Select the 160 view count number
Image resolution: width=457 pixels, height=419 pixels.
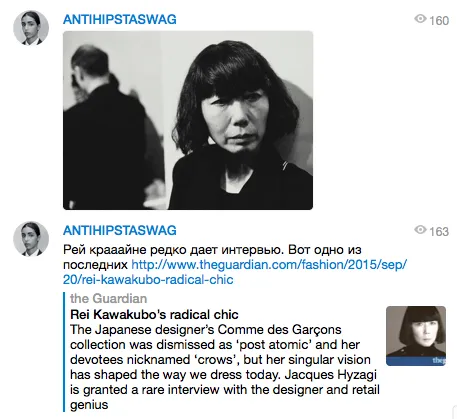439,21
